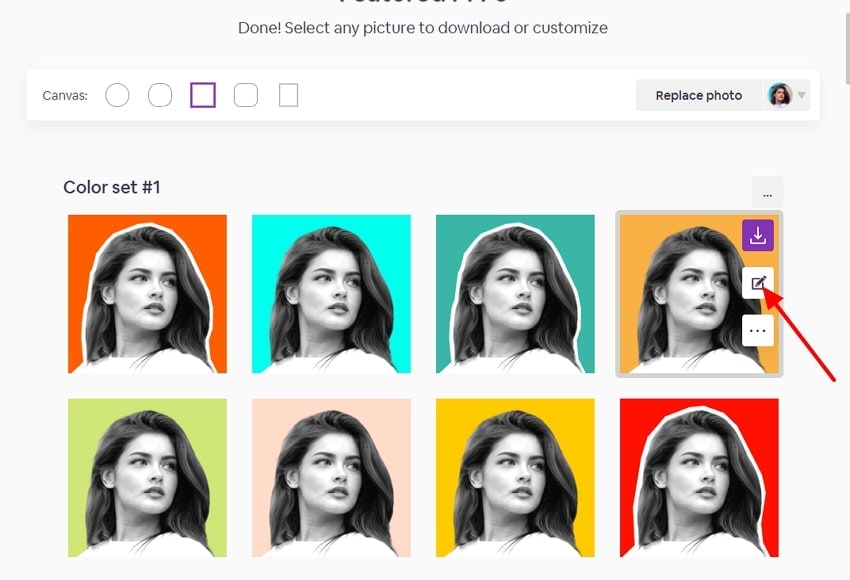
Task: Open the uploaded photo avatar thumbnail
Action: (x=780, y=95)
